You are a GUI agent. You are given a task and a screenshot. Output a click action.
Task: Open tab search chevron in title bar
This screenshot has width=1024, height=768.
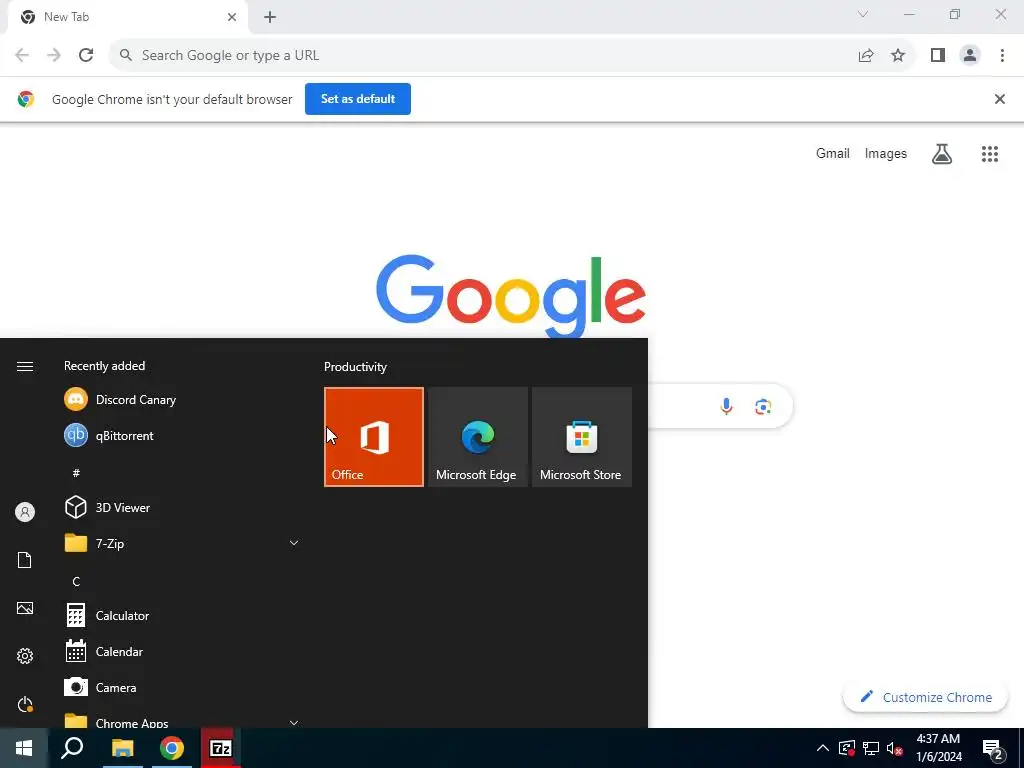(x=863, y=14)
